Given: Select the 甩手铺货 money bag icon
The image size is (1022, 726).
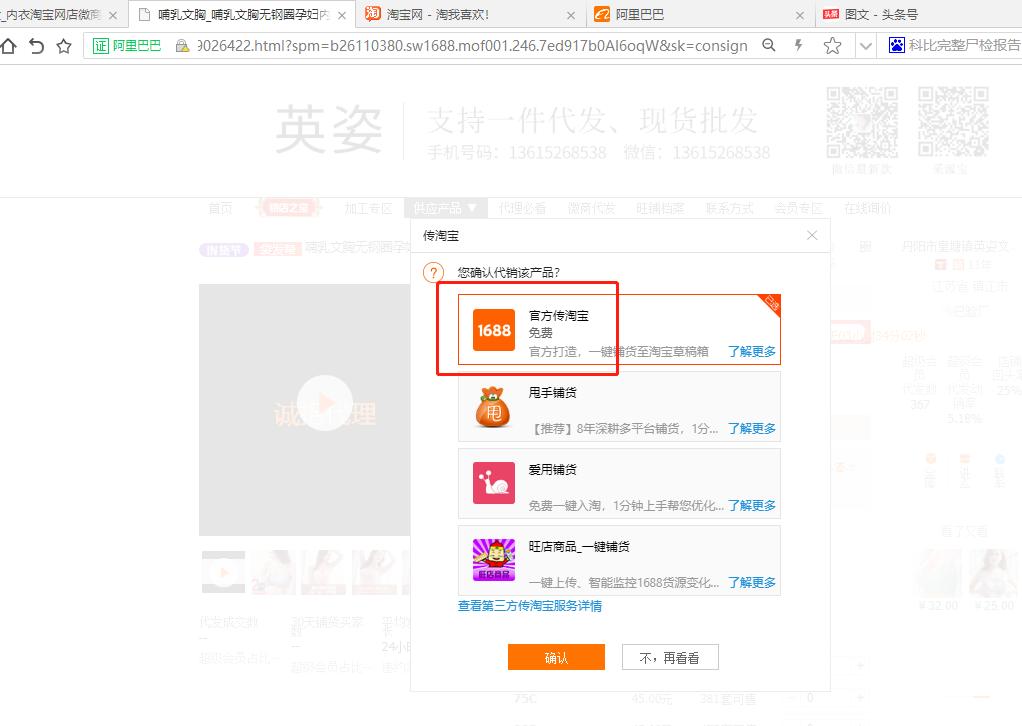Looking at the screenshot, I should click(493, 407).
